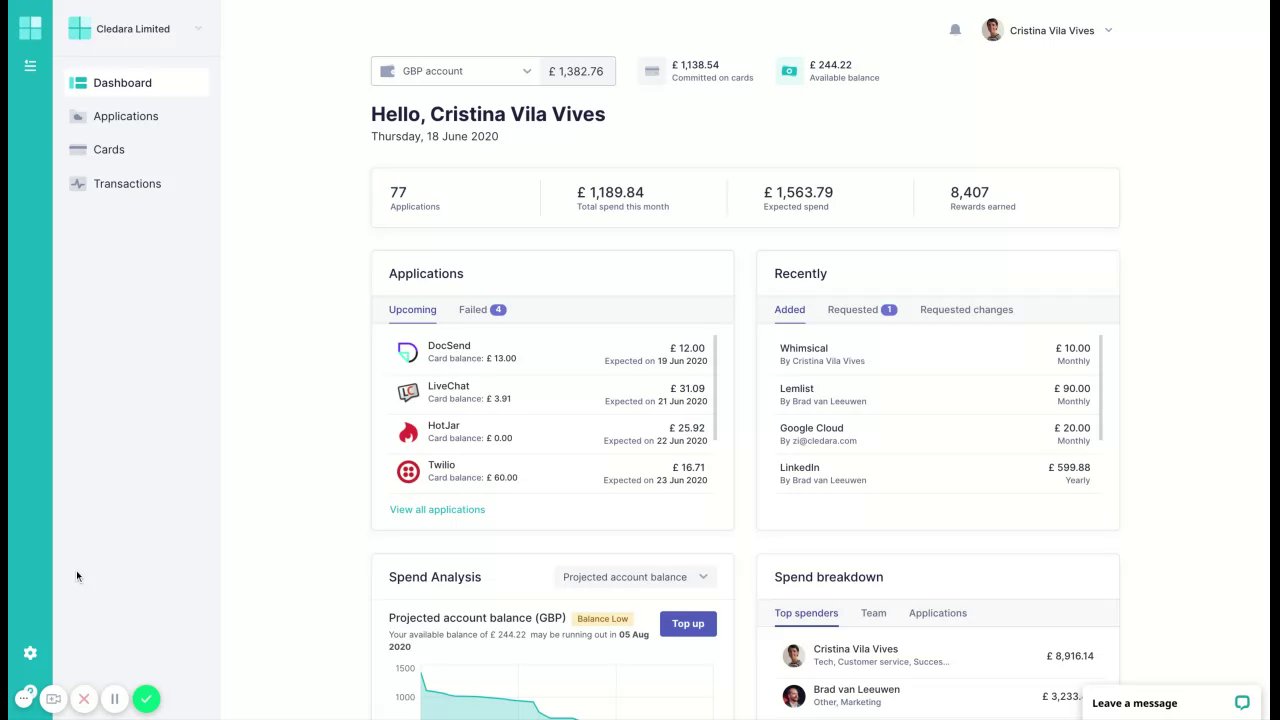This screenshot has height=720, width=1280.
Task: Show the Added tab under Recently
Action: pos(790,310)
